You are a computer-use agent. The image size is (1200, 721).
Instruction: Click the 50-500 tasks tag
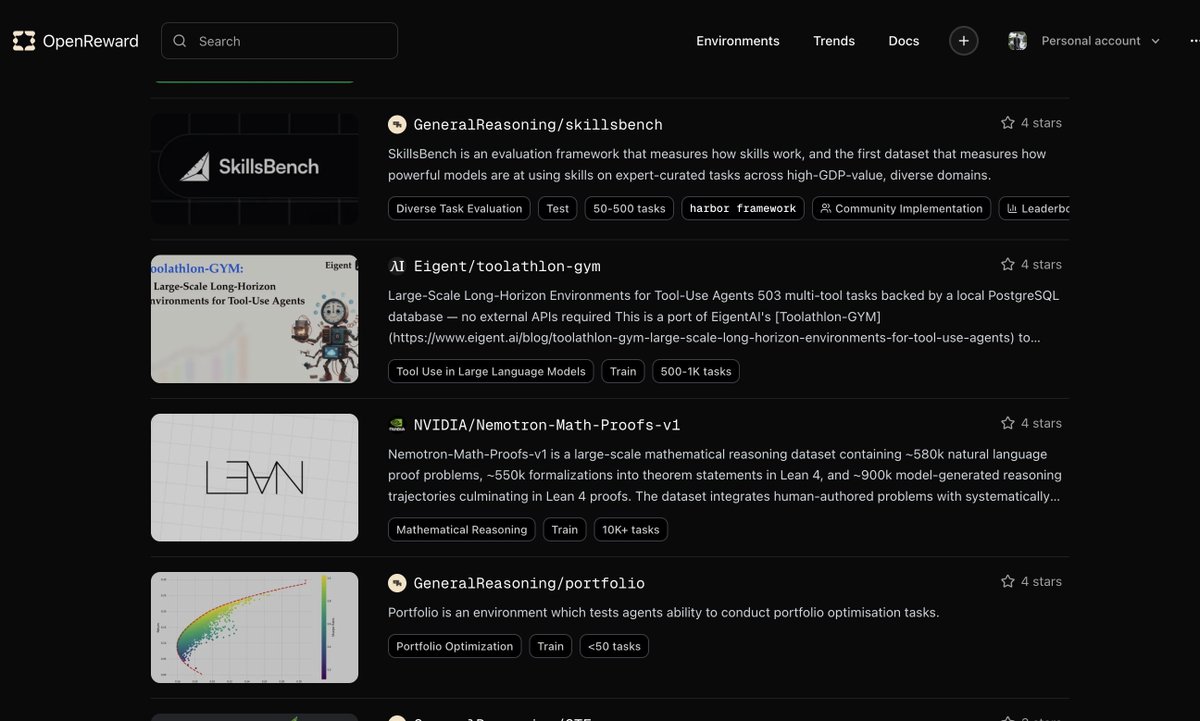tap(629, 208)
